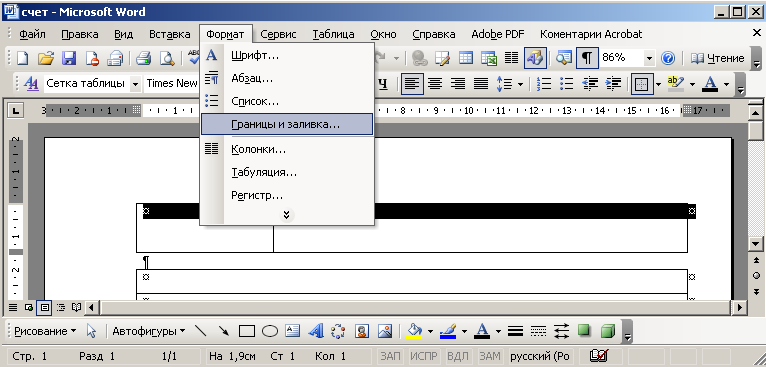The width and height of the screenshot is (766, 367).
Task: Toggle Center alignment
Action: click(435, 84)
